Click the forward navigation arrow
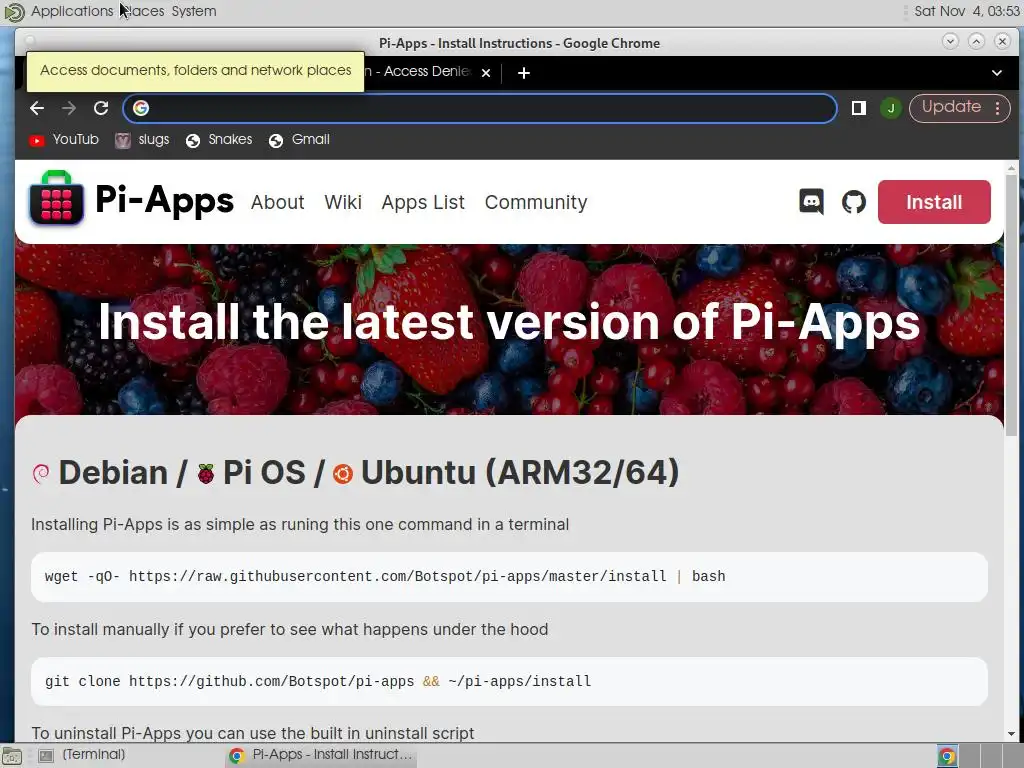The height and width of the screenshot is (768, 1024). pos(69,108)
